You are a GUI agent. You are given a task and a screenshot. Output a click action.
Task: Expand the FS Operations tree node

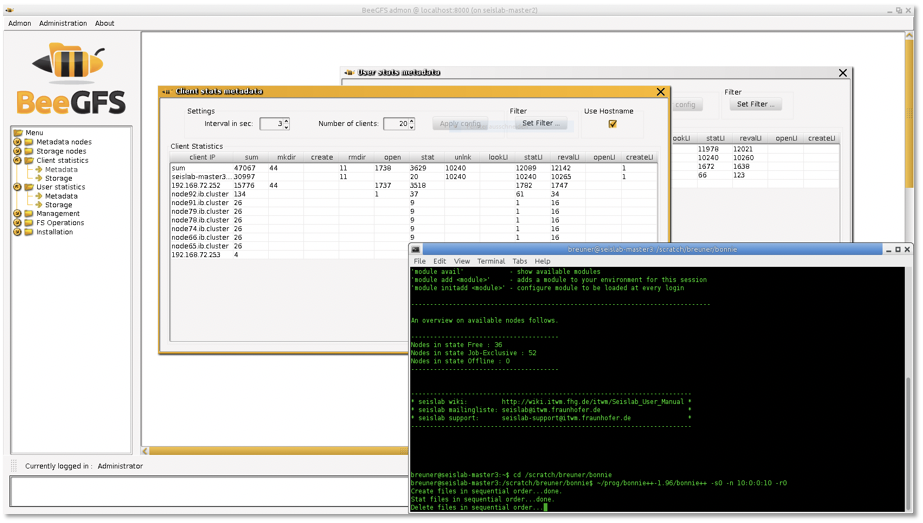[17, 223]
